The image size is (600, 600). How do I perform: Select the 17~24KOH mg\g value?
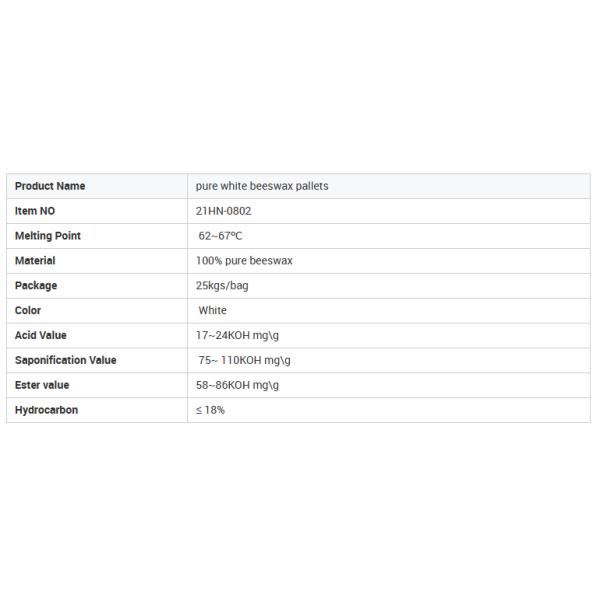coord(237,336)
